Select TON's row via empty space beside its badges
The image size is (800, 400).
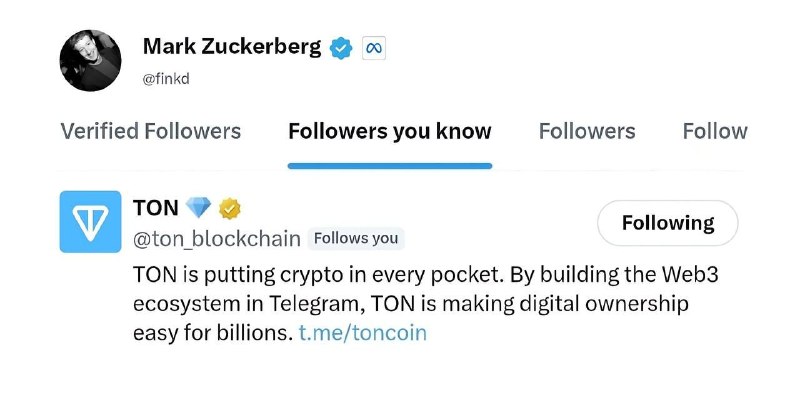pos(418,208)
